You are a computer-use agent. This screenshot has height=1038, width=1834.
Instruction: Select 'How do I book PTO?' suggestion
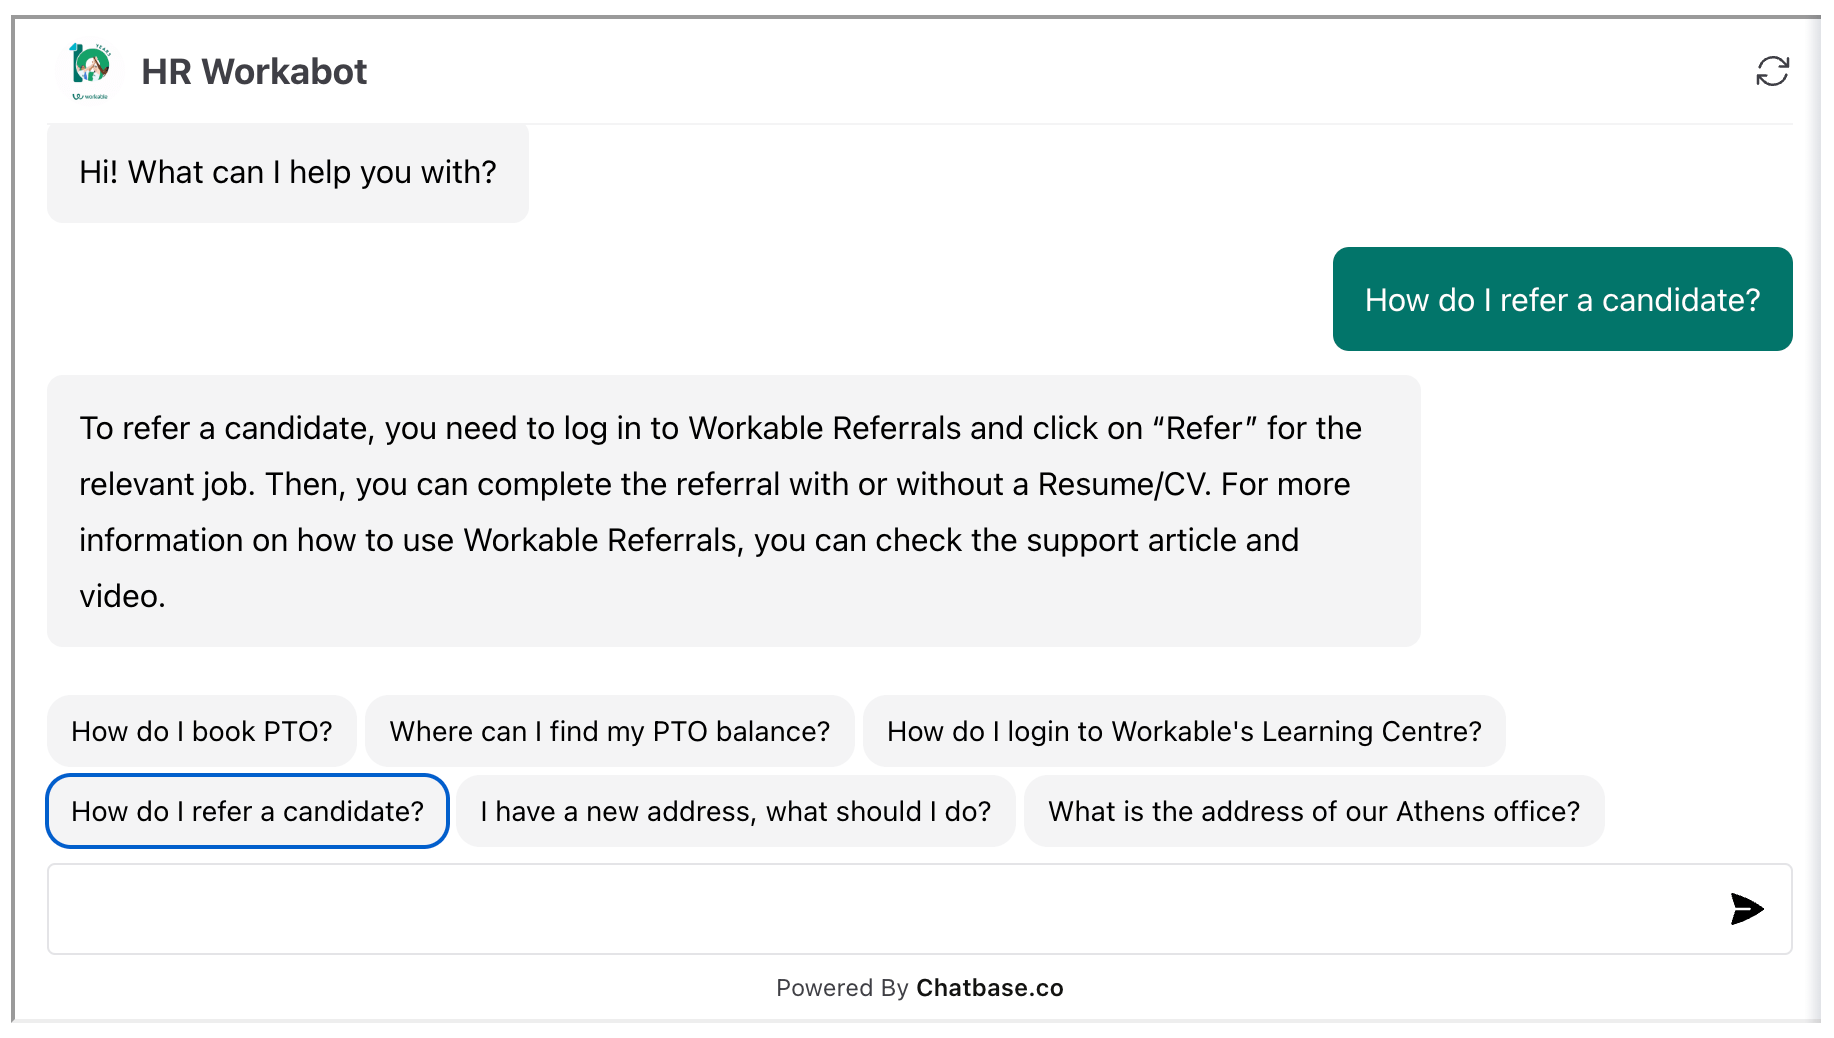click(x=202, y=731)
